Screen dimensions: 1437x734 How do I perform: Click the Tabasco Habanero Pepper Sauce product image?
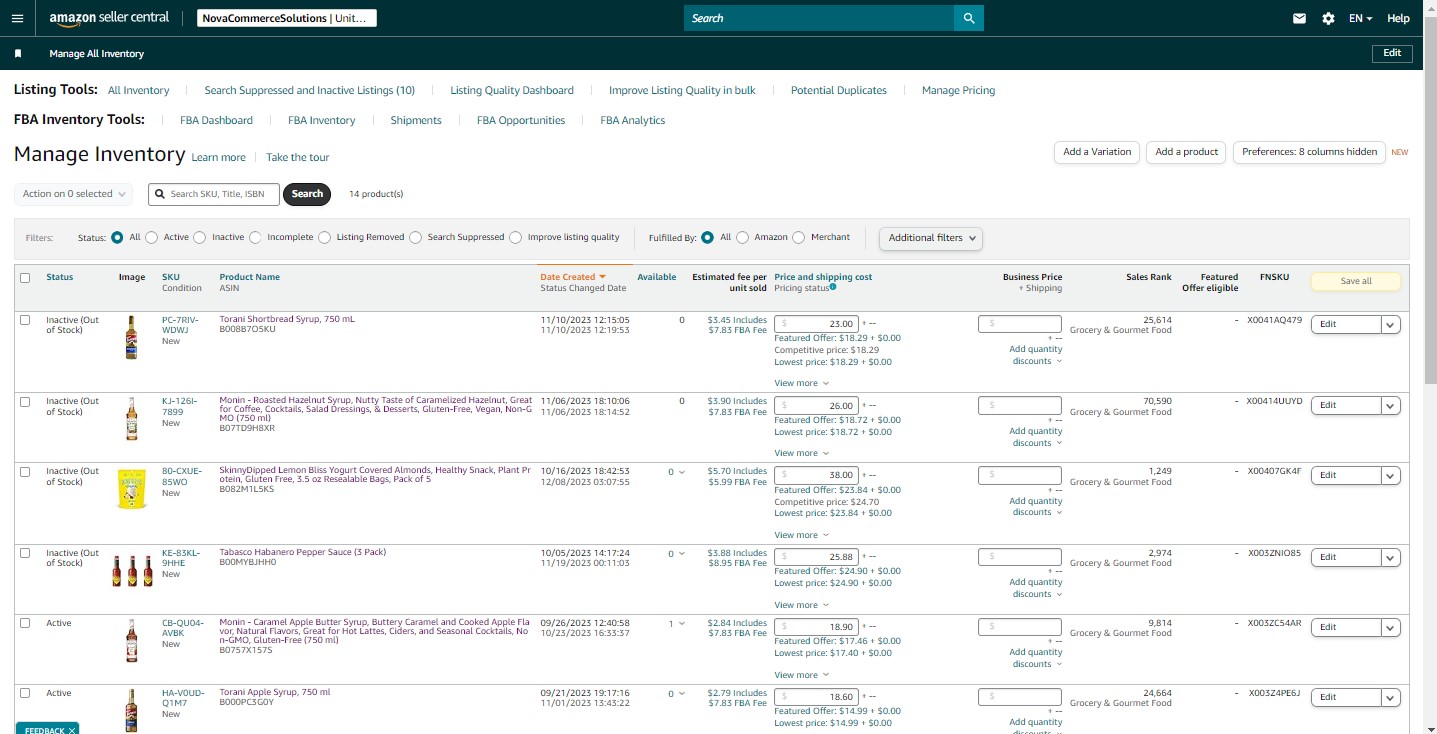click(x=132, y=570)
